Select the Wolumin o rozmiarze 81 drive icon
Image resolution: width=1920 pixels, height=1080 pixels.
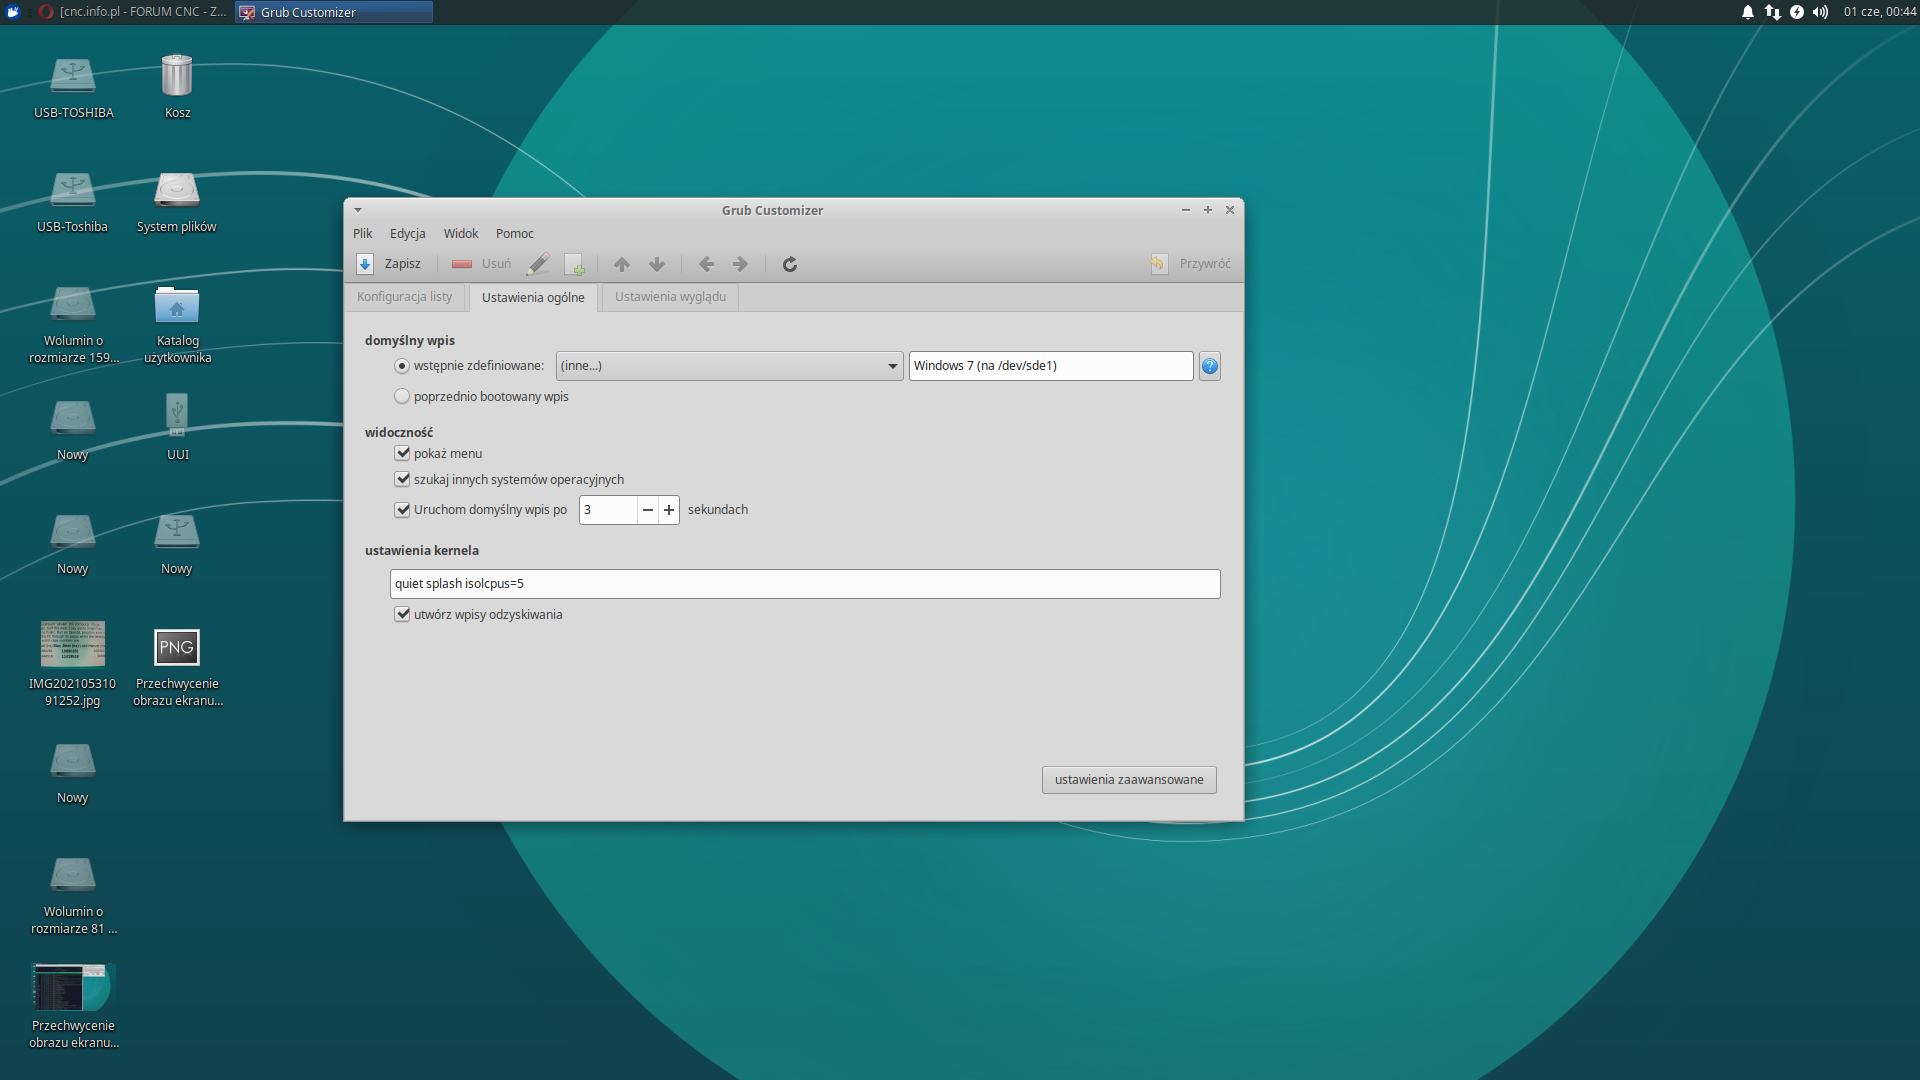pos(73,875)
